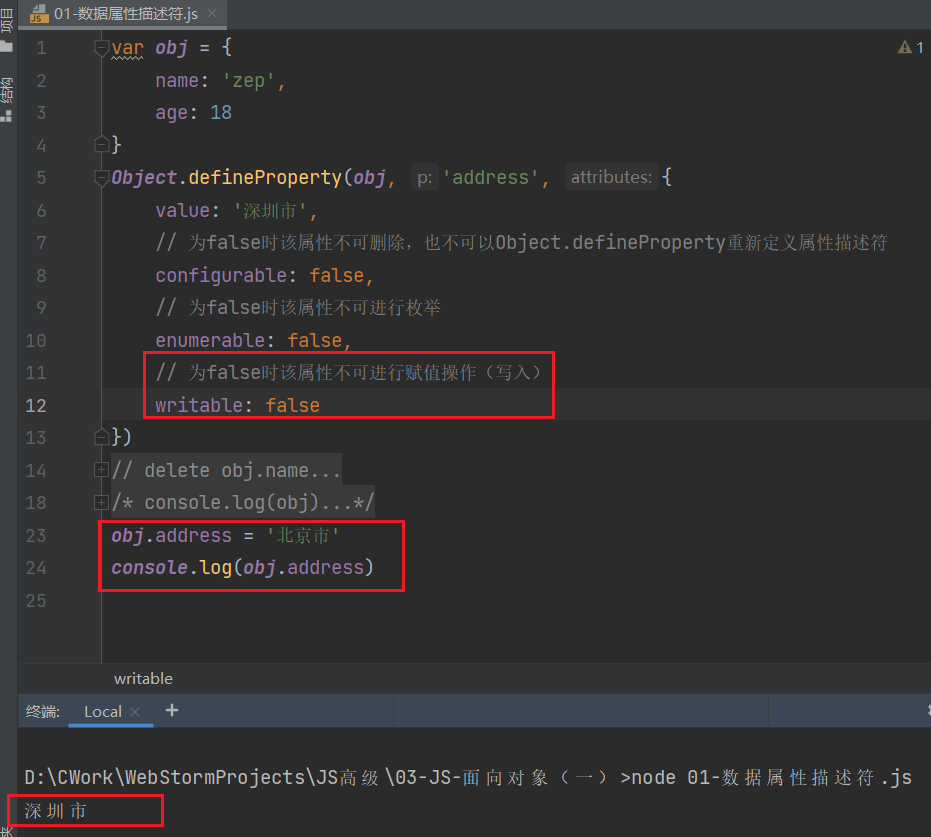
Task: Click the 'address' string parameter
Action: pyautogui.click(x=490, y=177)
